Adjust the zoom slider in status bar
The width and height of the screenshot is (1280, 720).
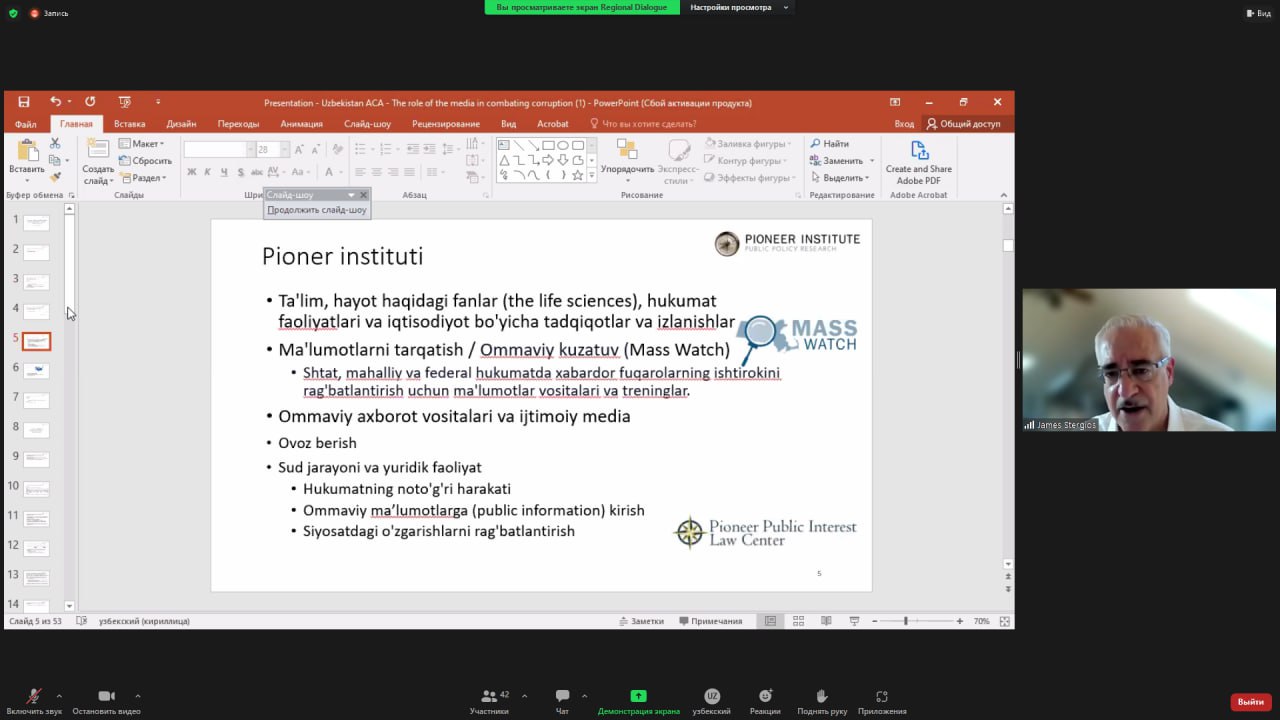(x=906, y=621)
